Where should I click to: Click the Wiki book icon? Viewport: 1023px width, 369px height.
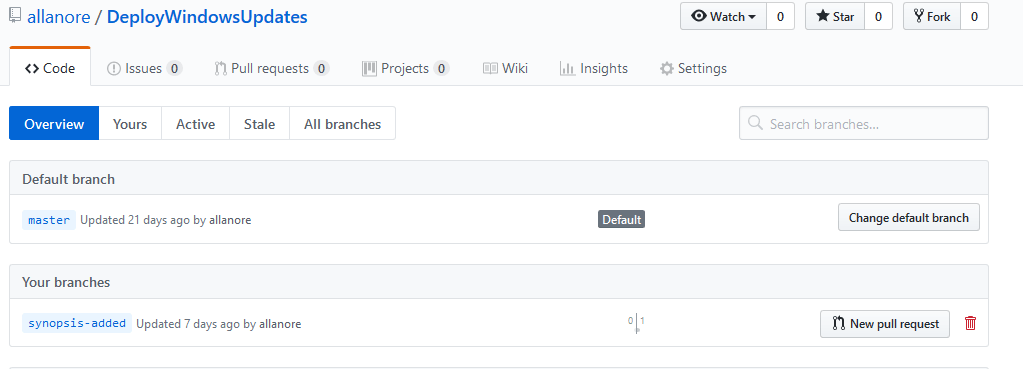[490, 68]
